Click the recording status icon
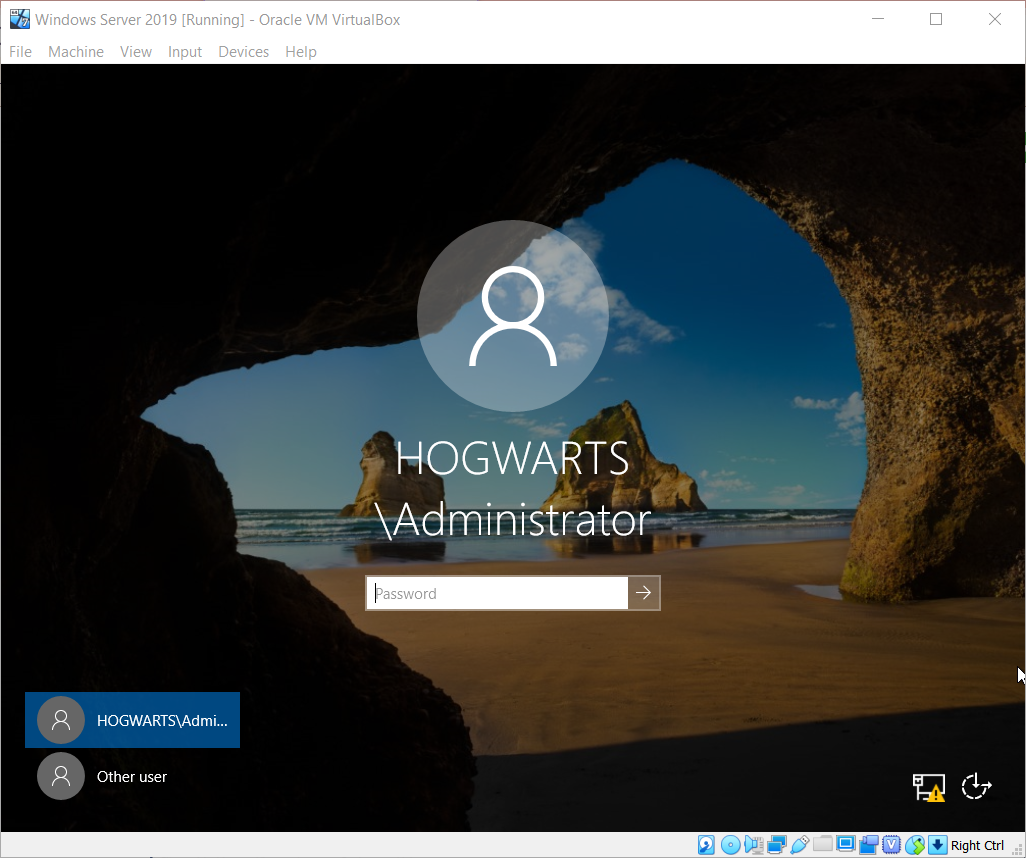This screenshot has width=1026, height=858. (868, 845)
